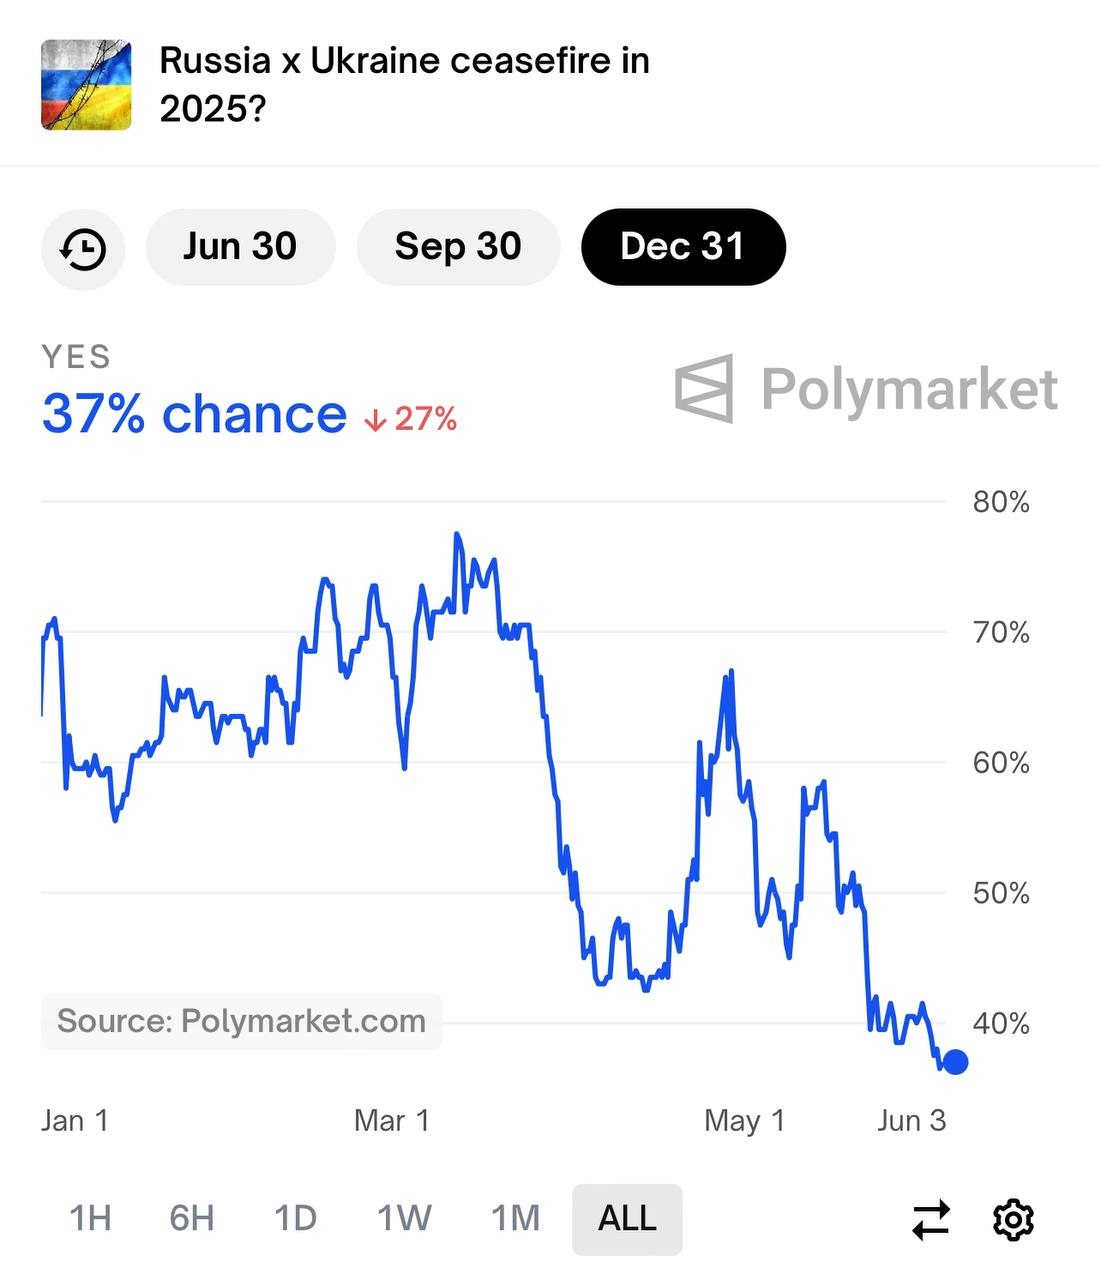Switch chart range to 1D
1101x1280 pixels.
tap(296, 1219)
